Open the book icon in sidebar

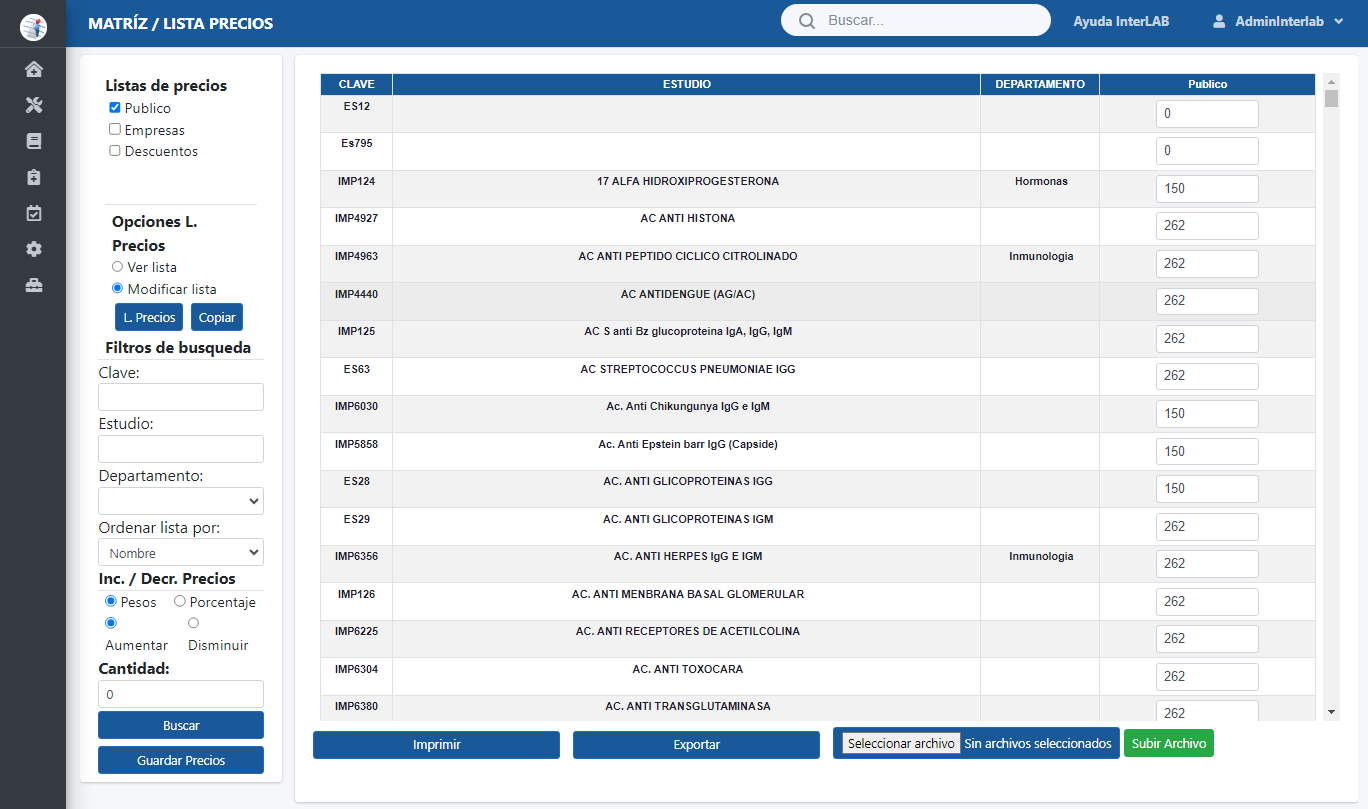pyautogui.click(x=33, y=141)
